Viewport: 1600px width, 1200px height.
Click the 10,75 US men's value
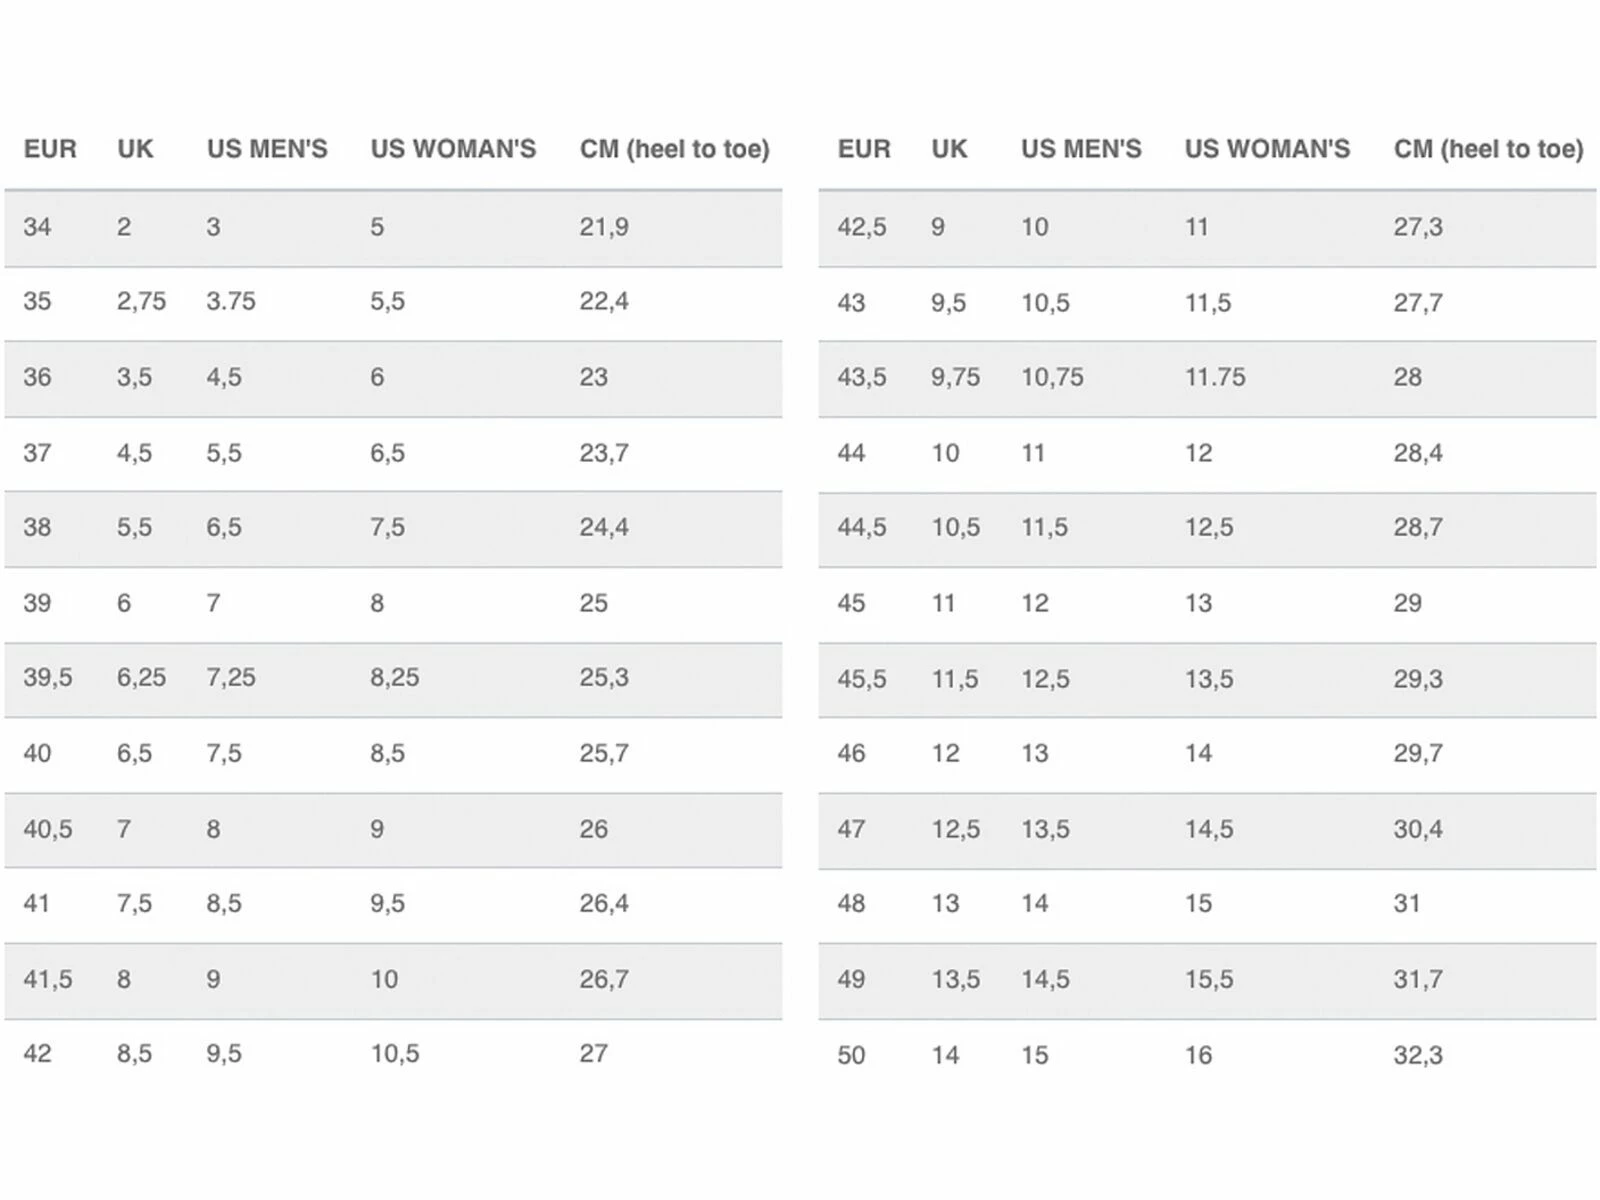point(1052,377)
